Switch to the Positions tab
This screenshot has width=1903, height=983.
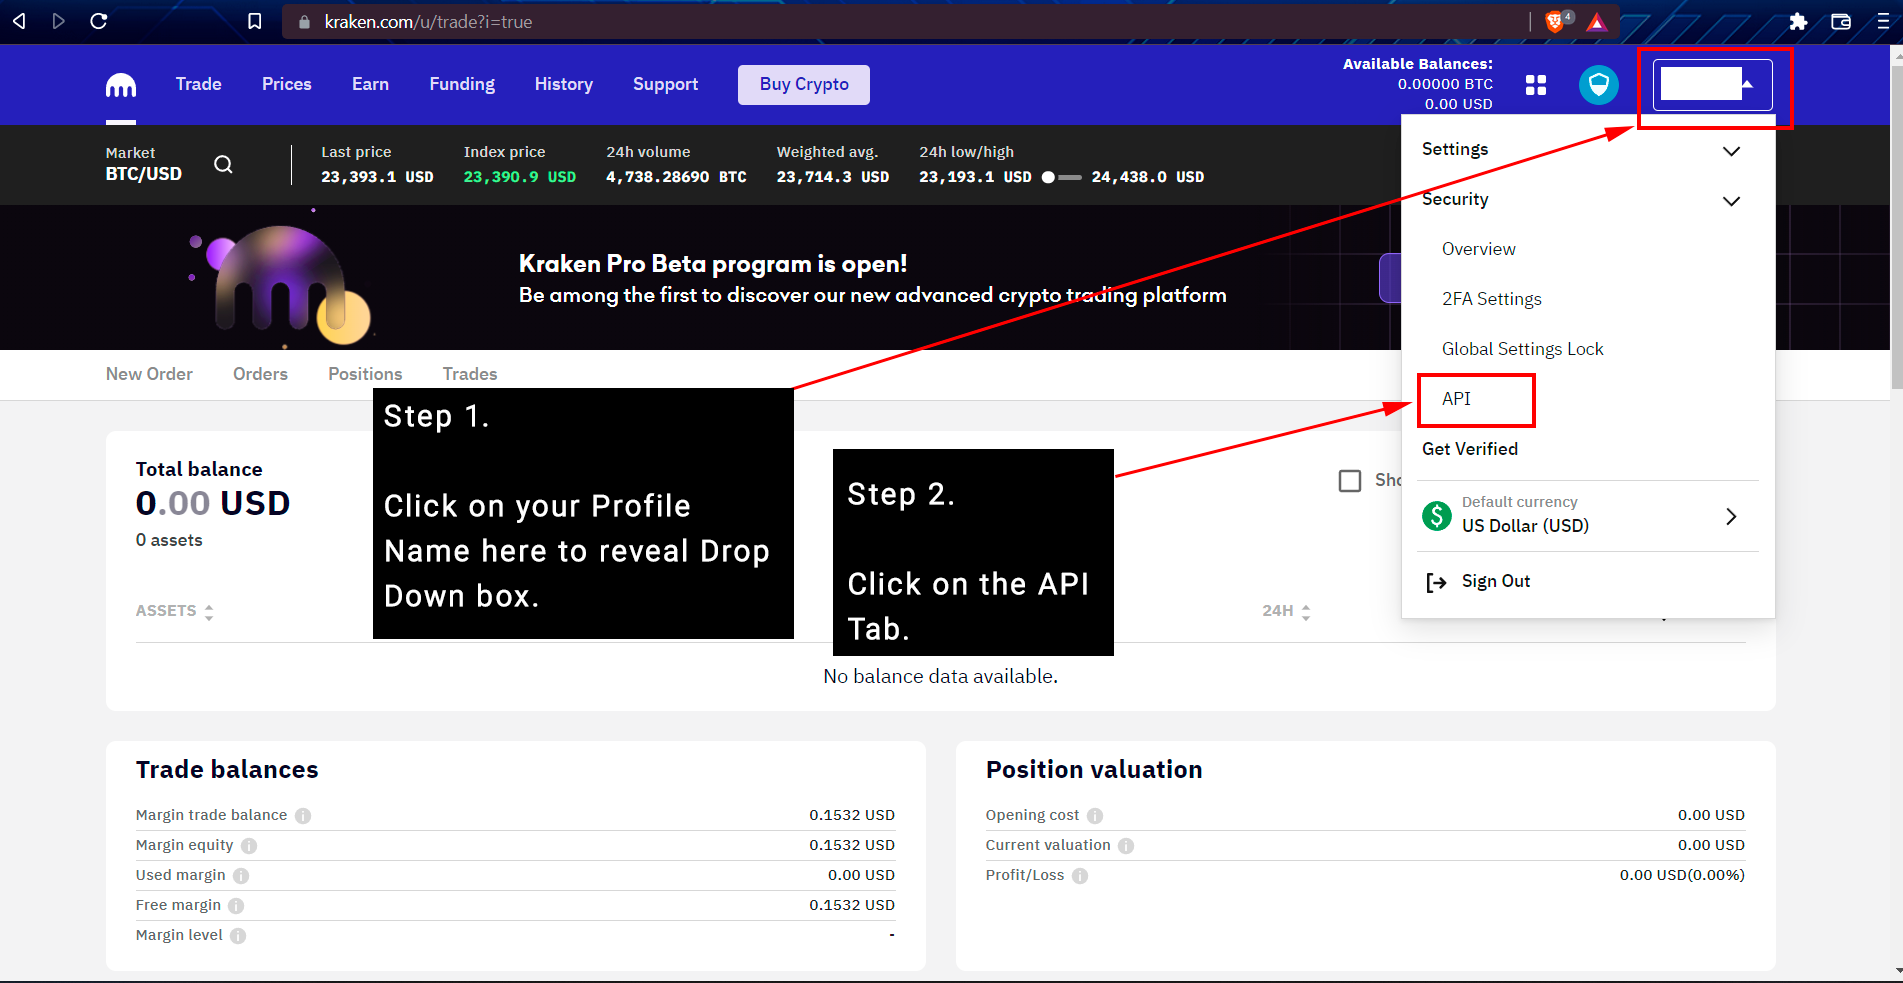365,374
